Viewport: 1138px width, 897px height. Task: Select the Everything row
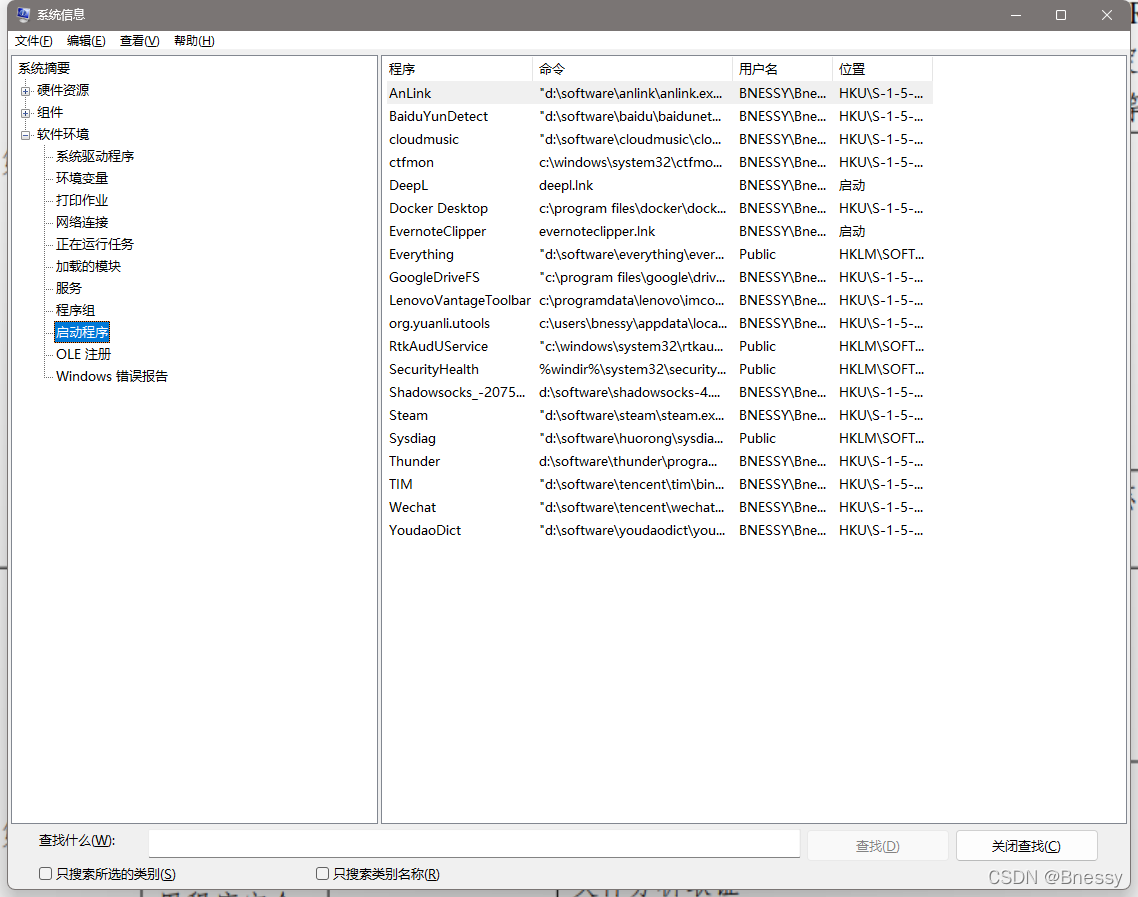point(658,254)
